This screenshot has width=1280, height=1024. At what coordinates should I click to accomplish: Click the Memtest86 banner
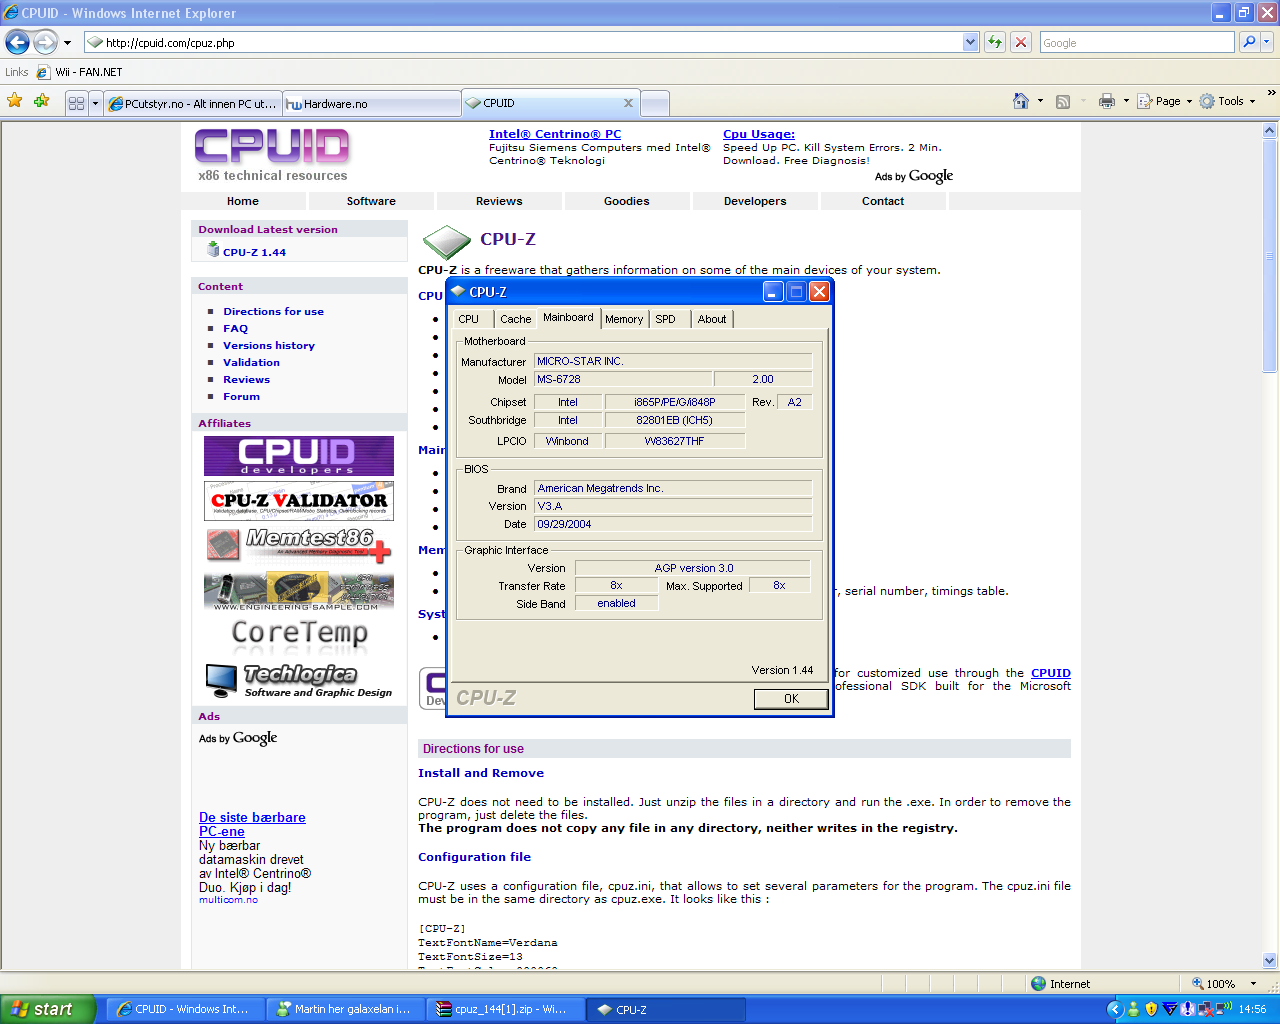tap(299, 545)
